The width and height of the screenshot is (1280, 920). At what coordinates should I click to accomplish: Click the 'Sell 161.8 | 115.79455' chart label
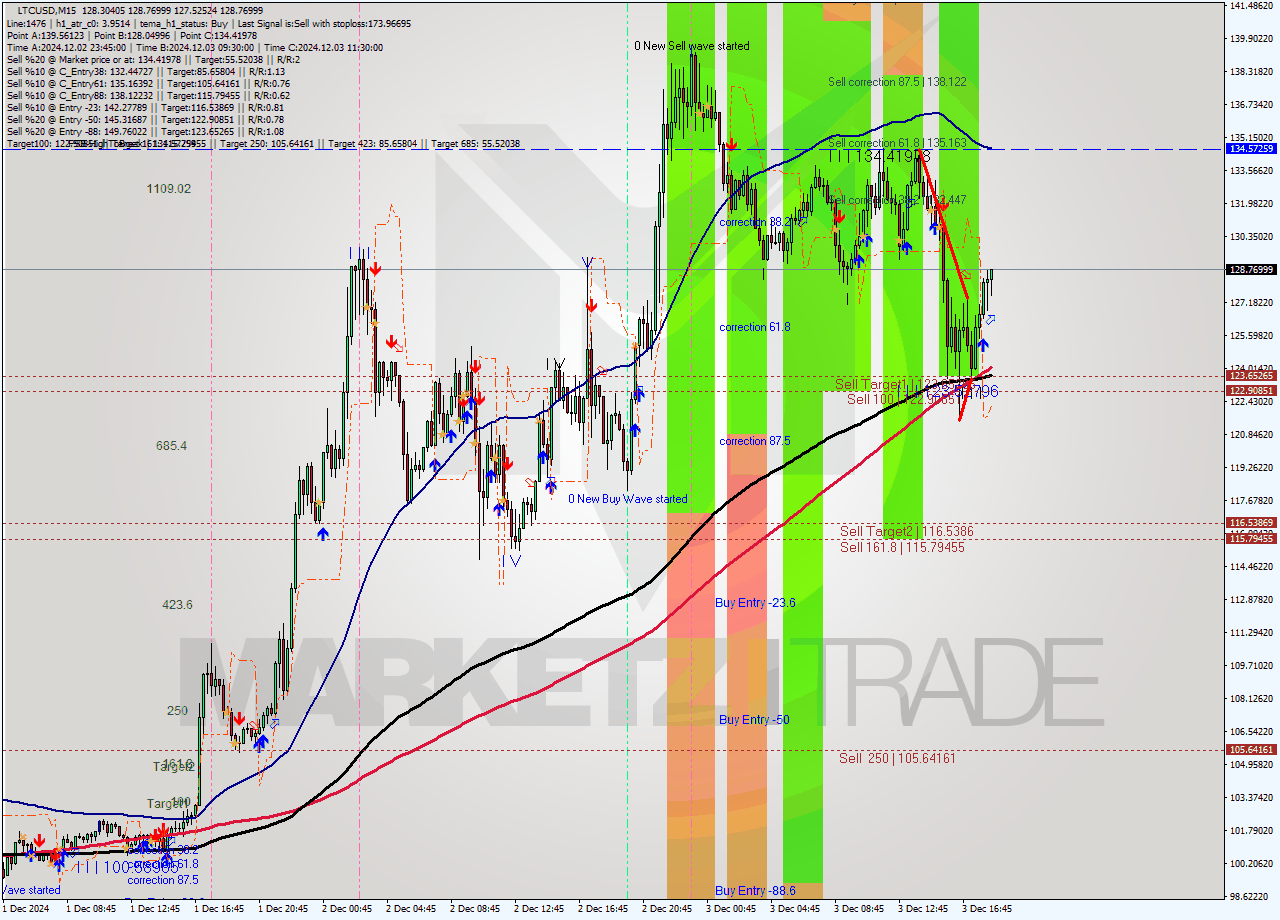point(902,547)
